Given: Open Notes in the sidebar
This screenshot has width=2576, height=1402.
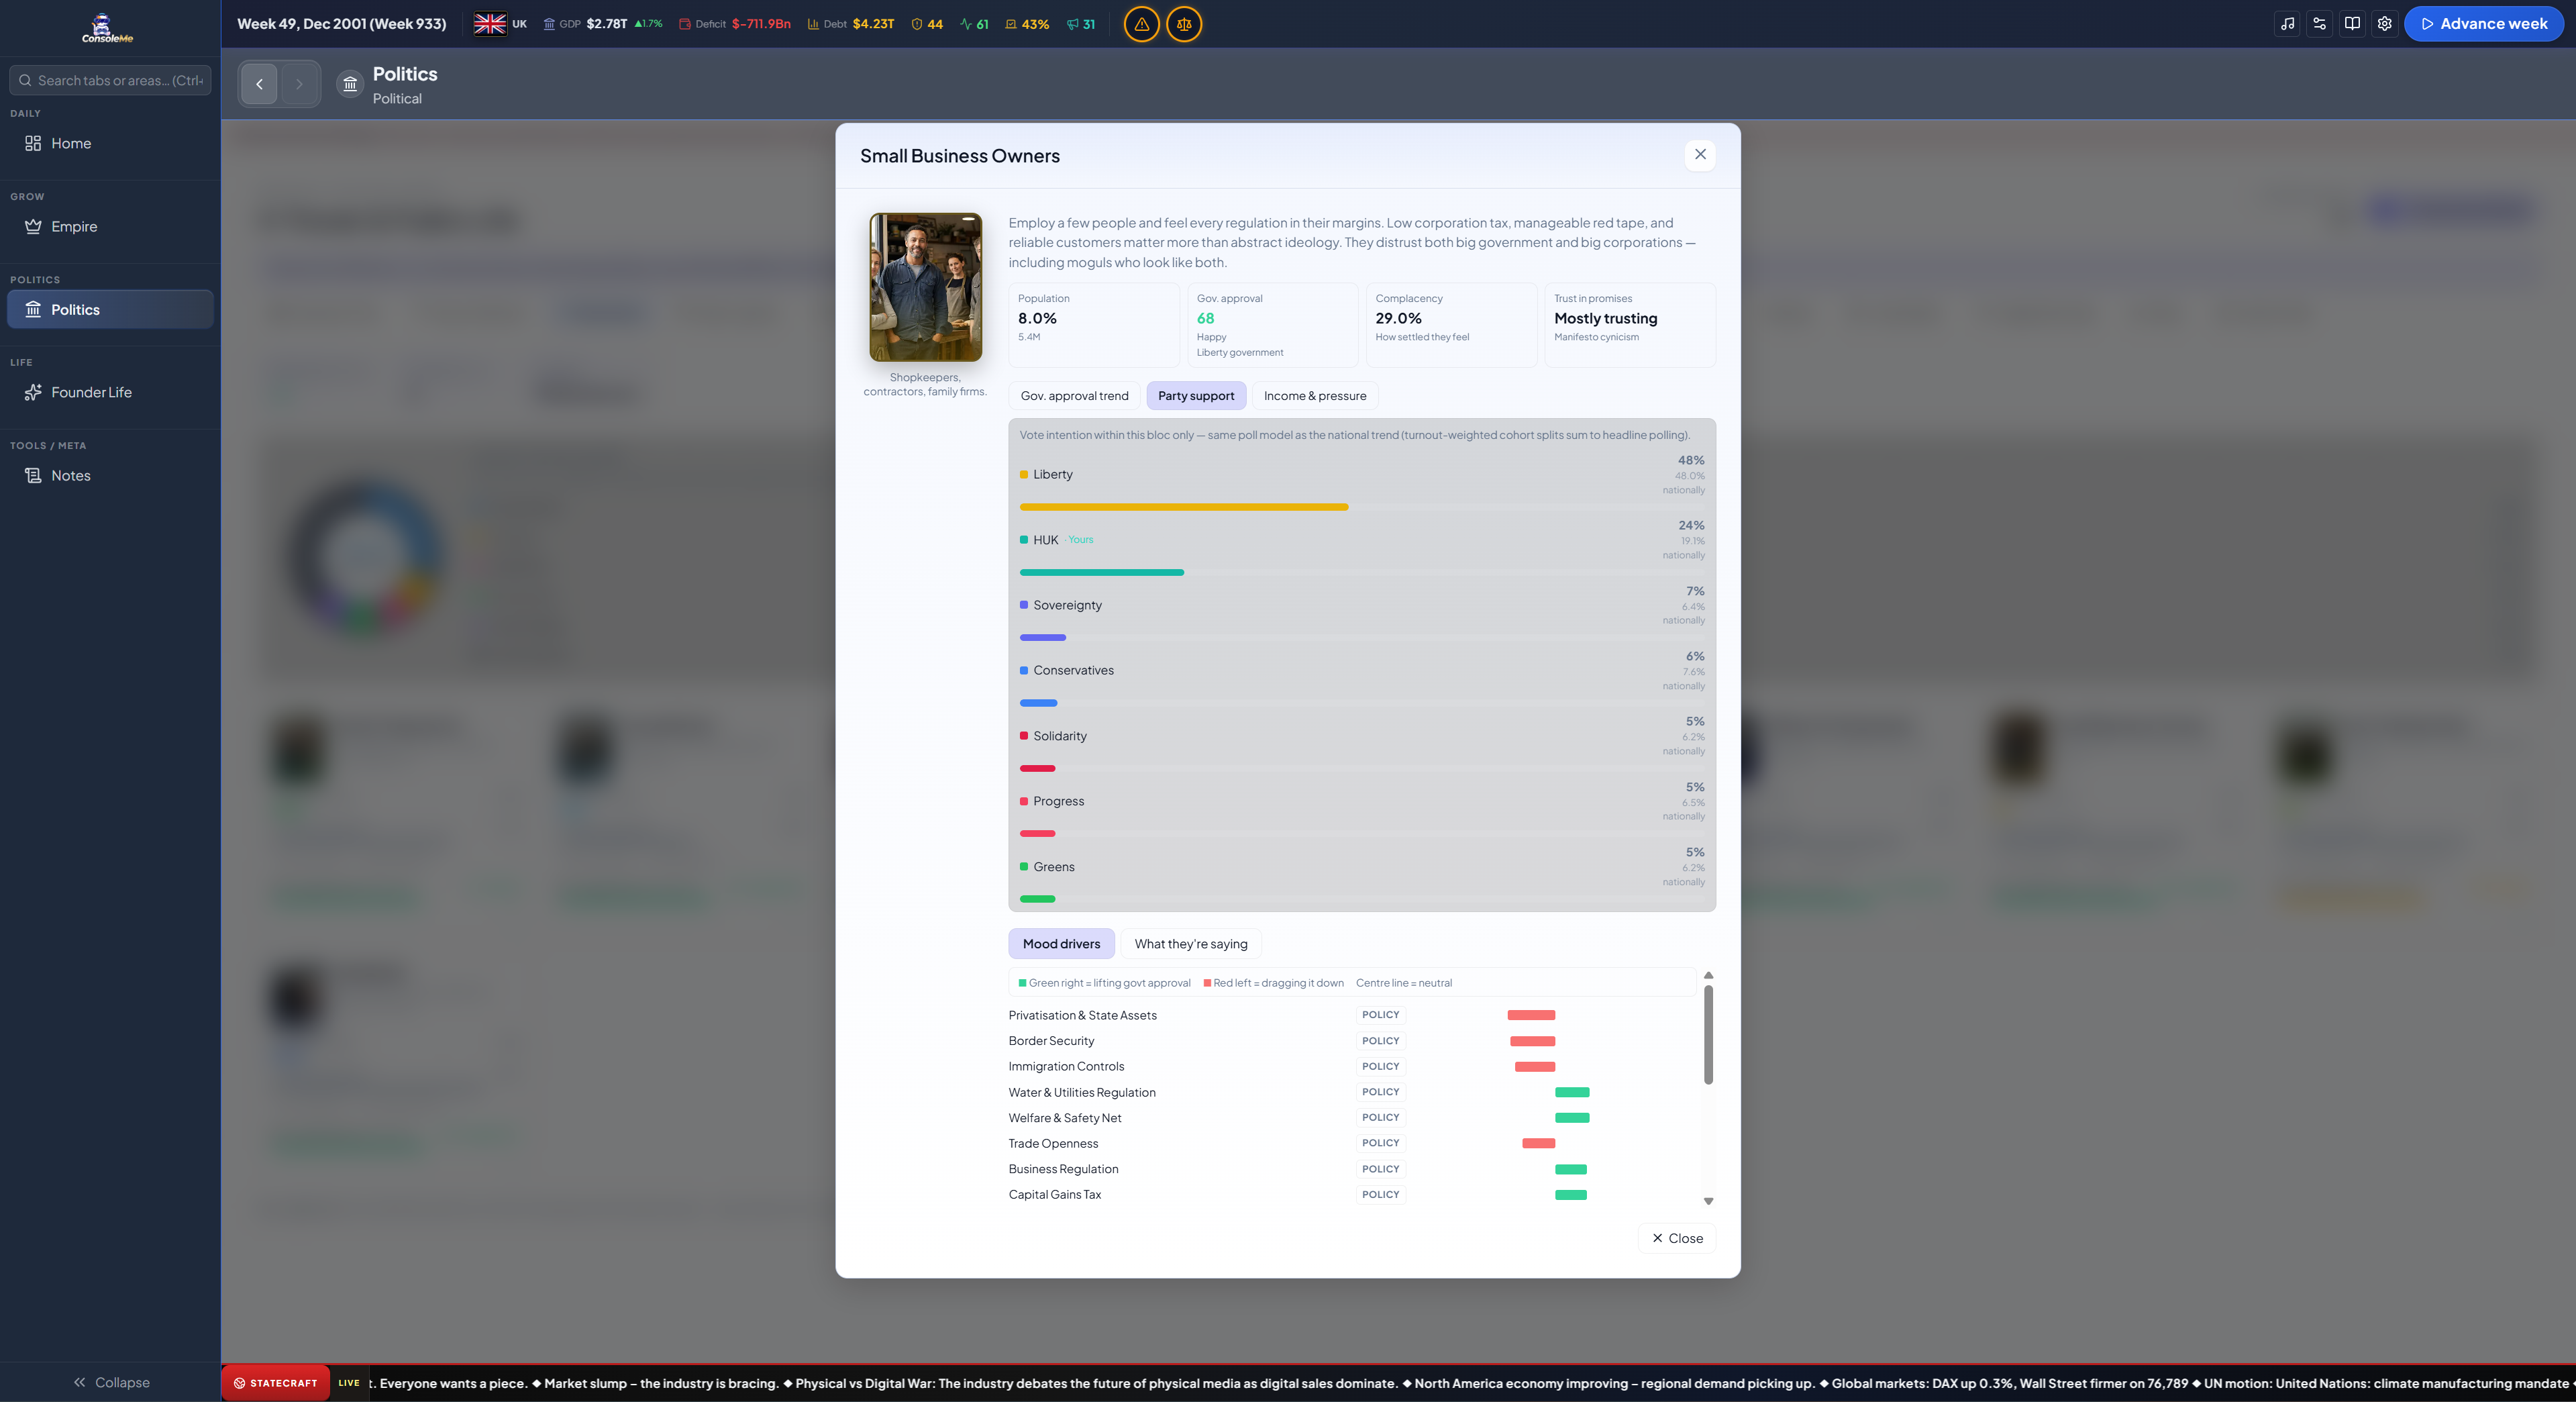Looking at the screenshot, I should tap(110, 475).
